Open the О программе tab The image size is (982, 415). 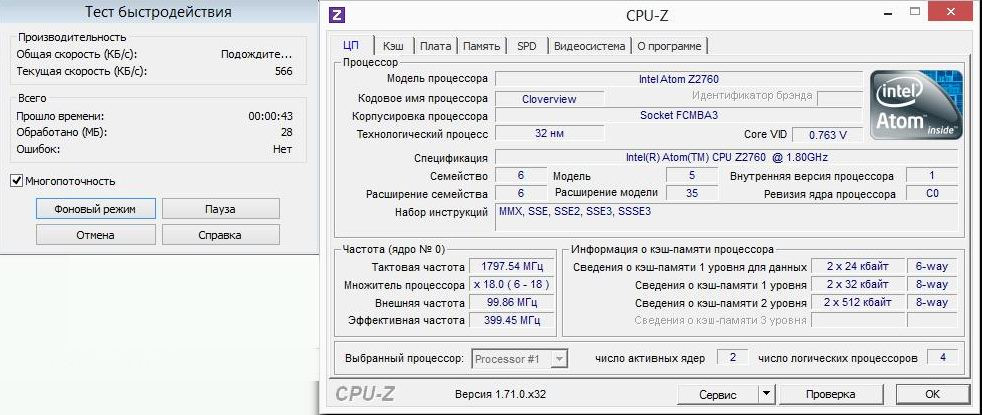[669, 46]
